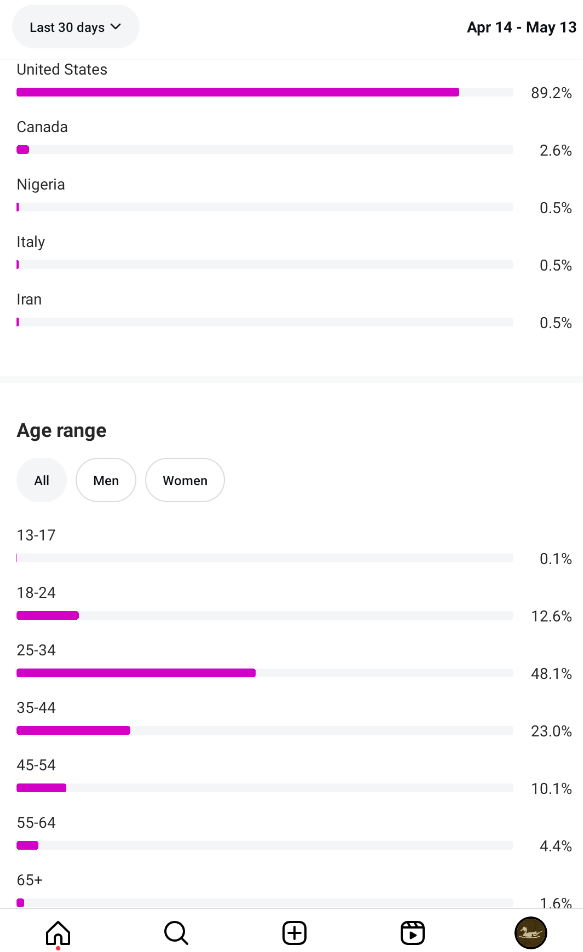The width and height of the screenshot is (583, 952).
Task: Click the 18-24 age group label
Action: [36, 593]
